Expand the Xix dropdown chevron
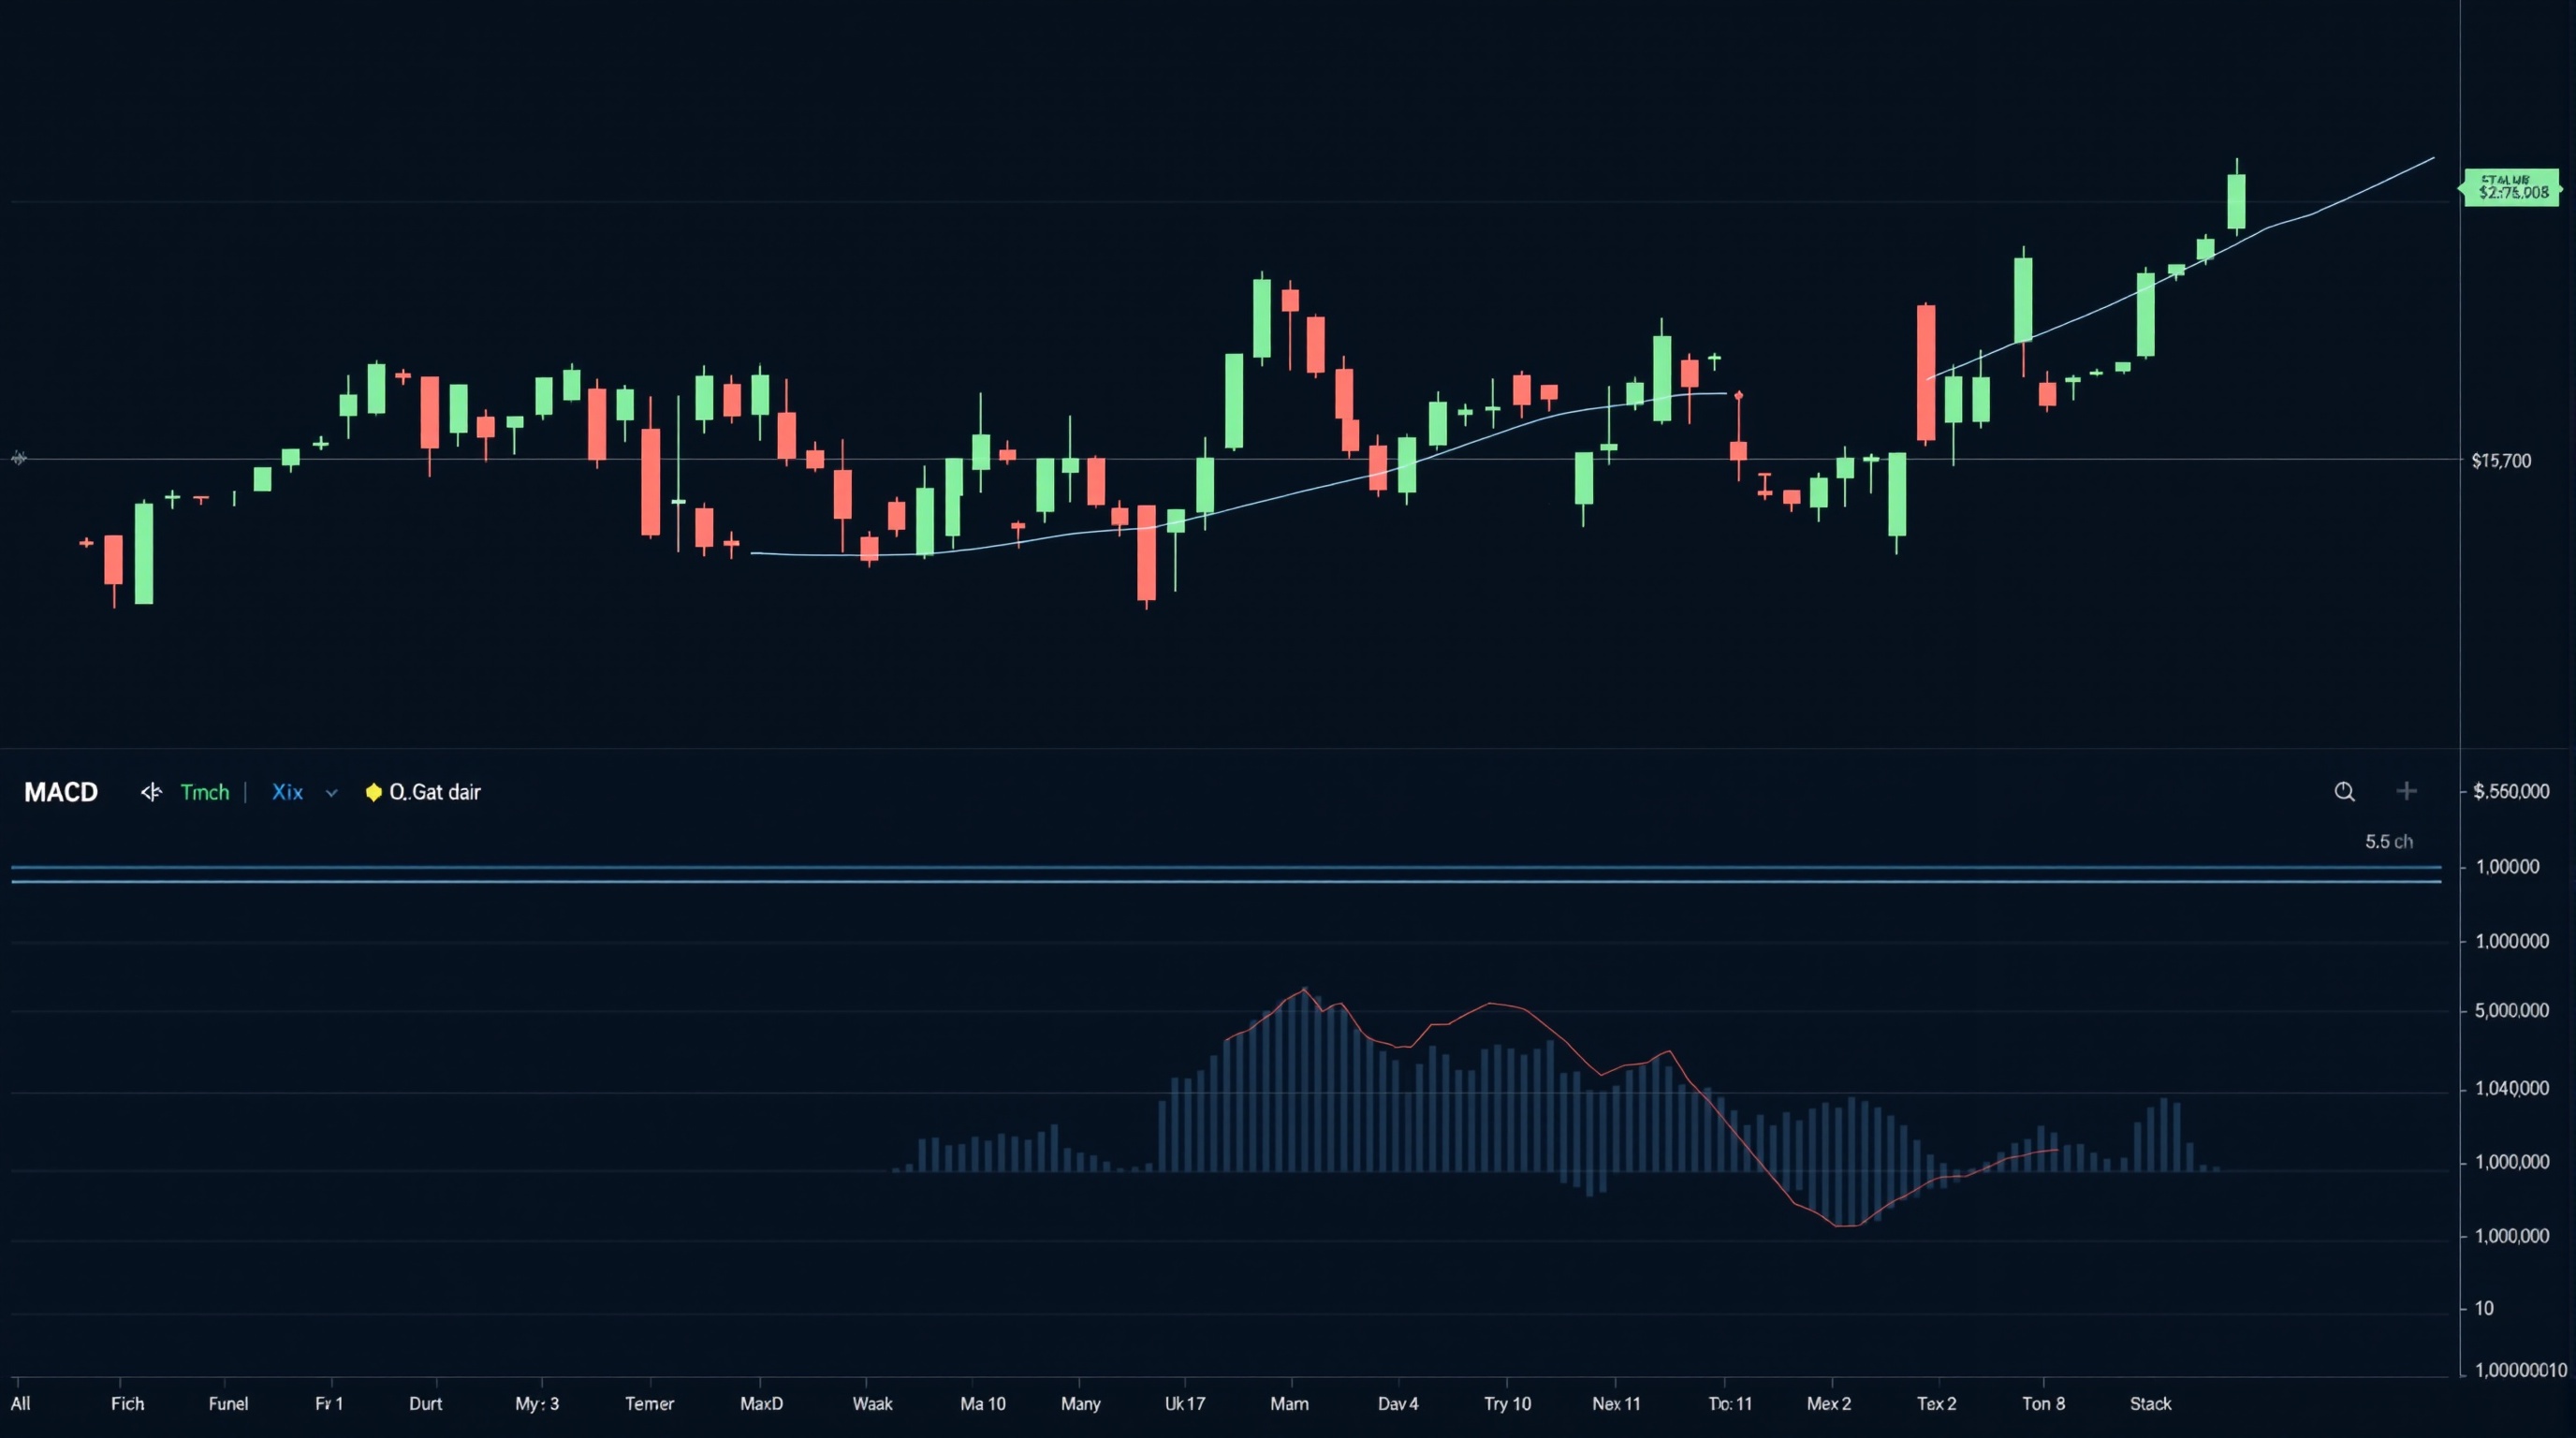Image resolution: width=2576 pixels, height=1438 pixels. click(x=332, y=793)
